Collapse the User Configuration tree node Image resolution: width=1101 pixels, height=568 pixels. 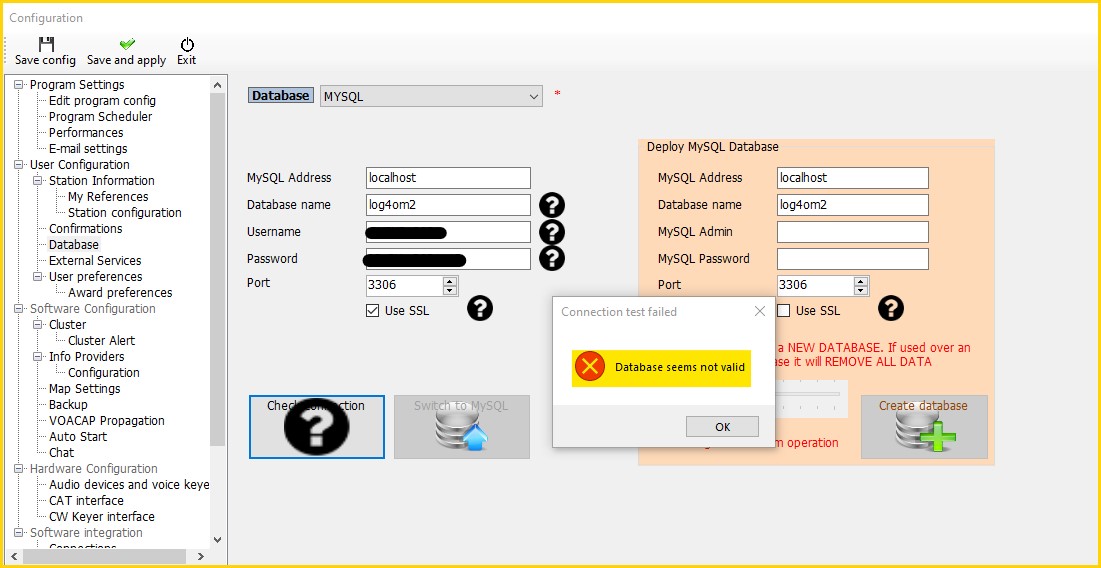[x=18, y=165]
